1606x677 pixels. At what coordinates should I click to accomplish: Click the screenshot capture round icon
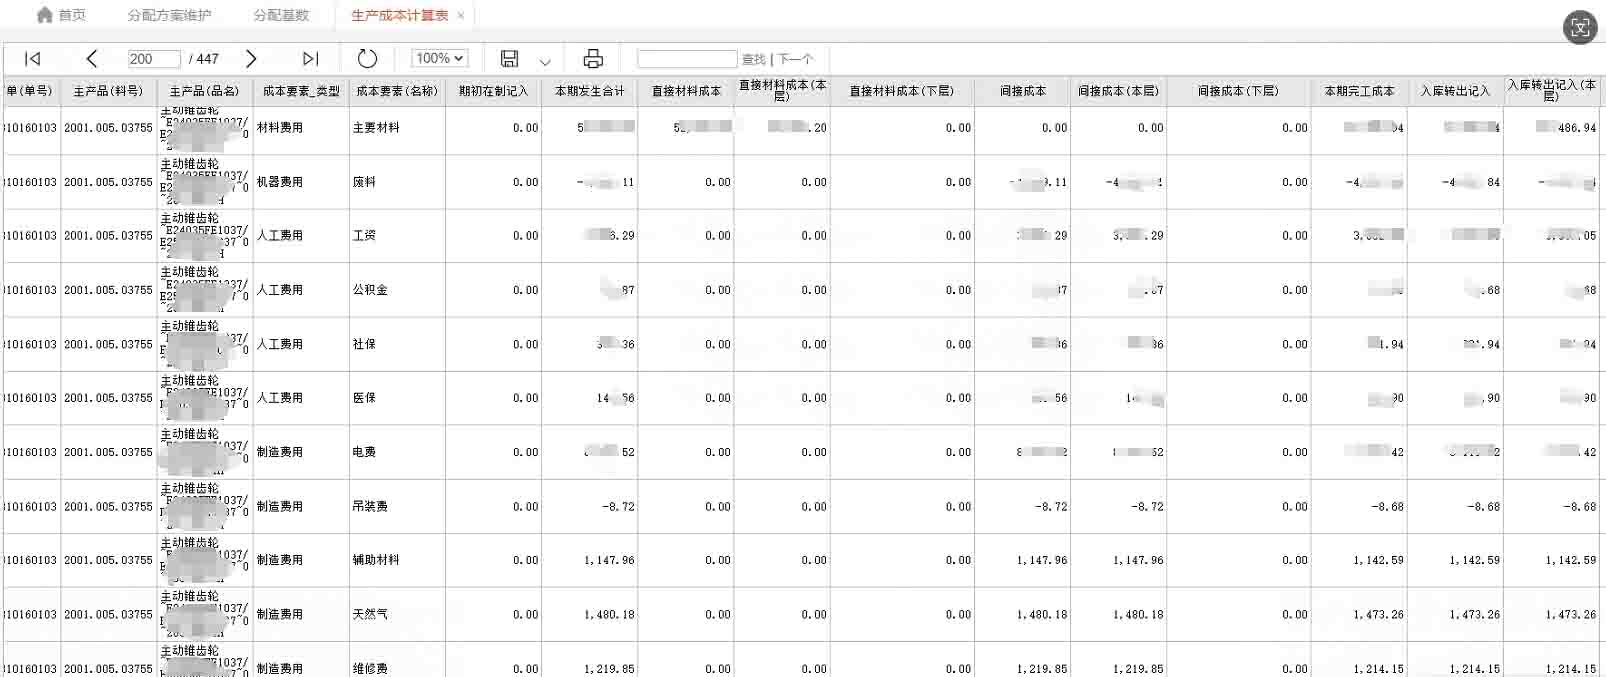pyautogui.click(x=1580, y=27)
